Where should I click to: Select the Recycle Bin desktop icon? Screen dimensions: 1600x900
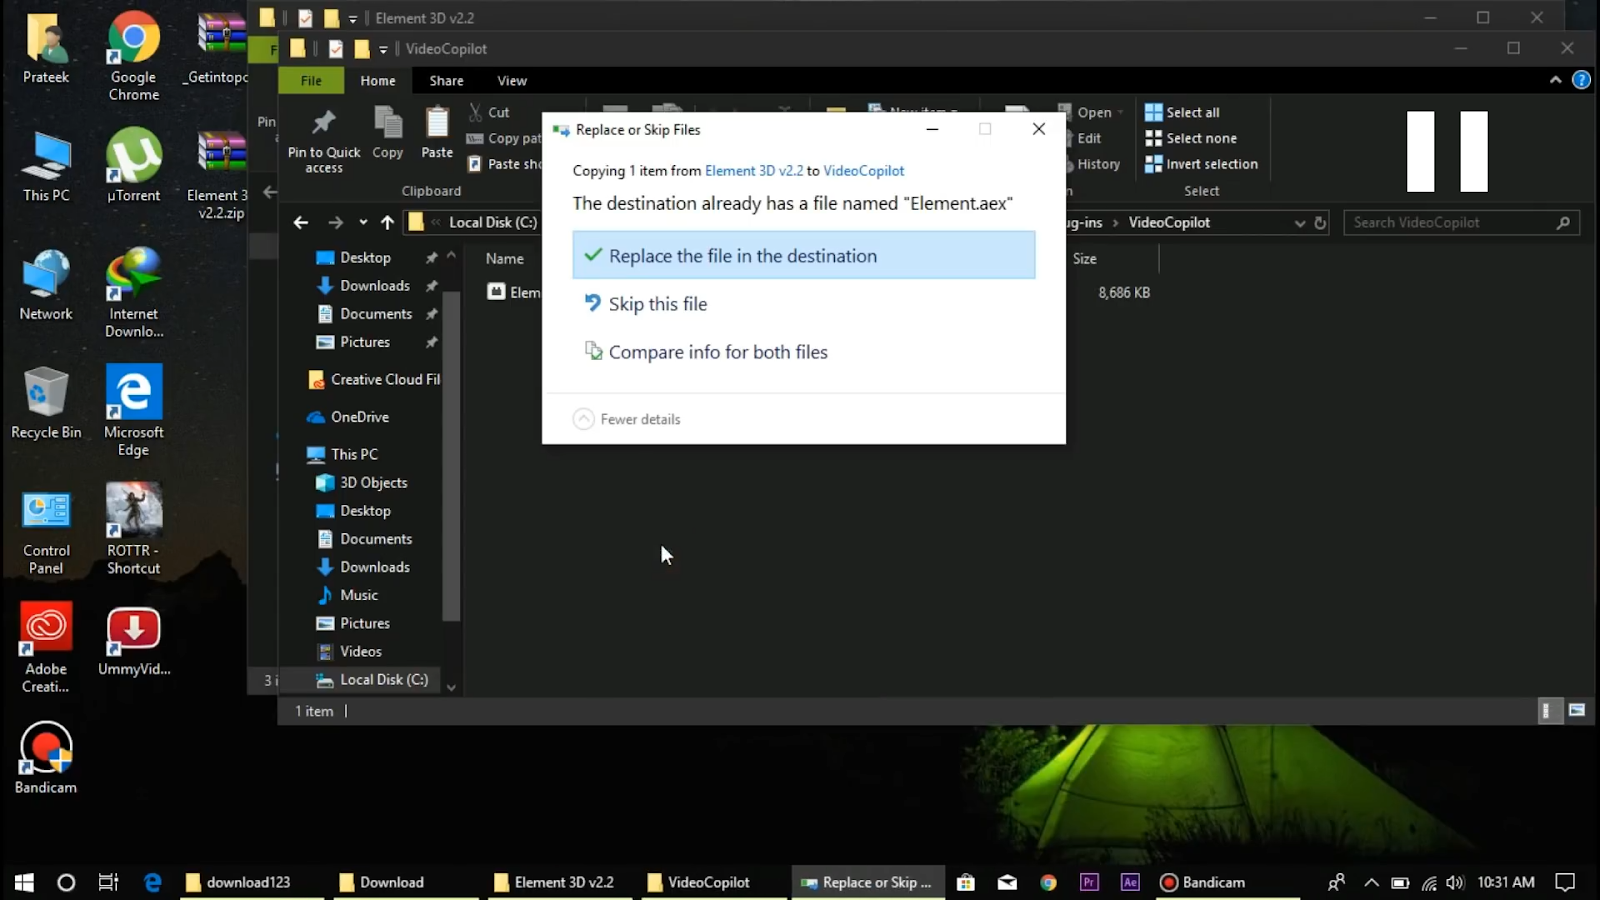click(46, 403)
